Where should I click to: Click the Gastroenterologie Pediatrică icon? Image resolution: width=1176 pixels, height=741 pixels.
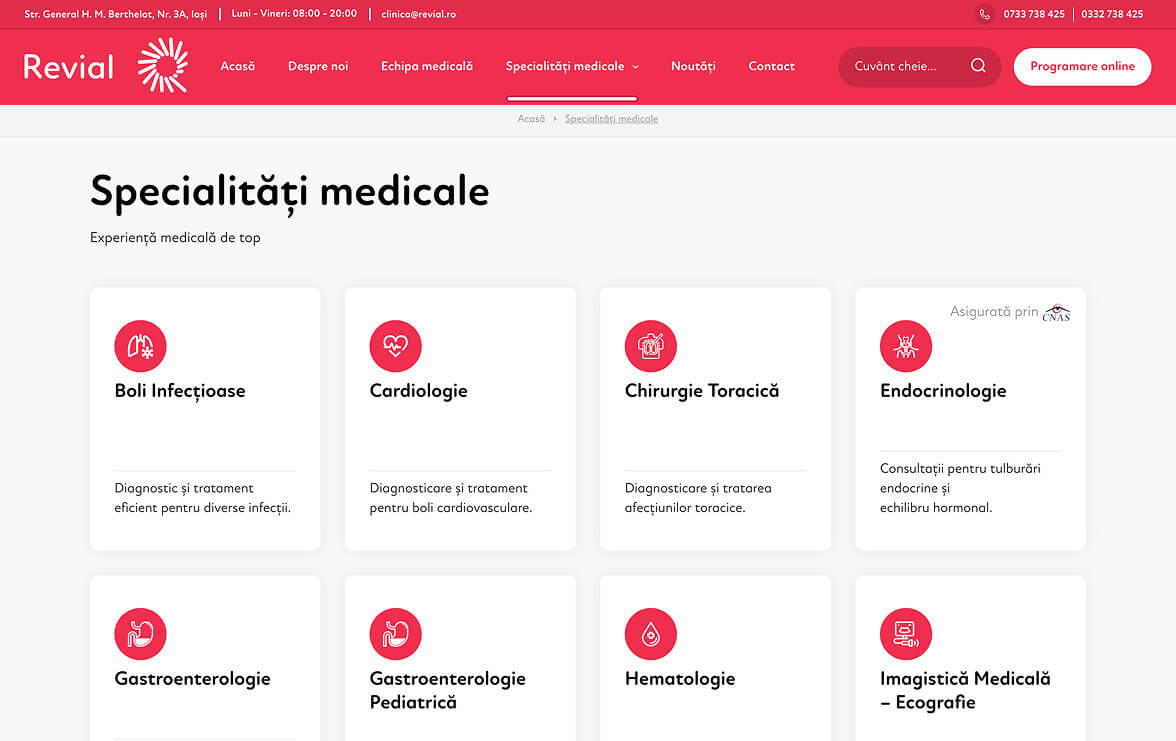point(395,634)
